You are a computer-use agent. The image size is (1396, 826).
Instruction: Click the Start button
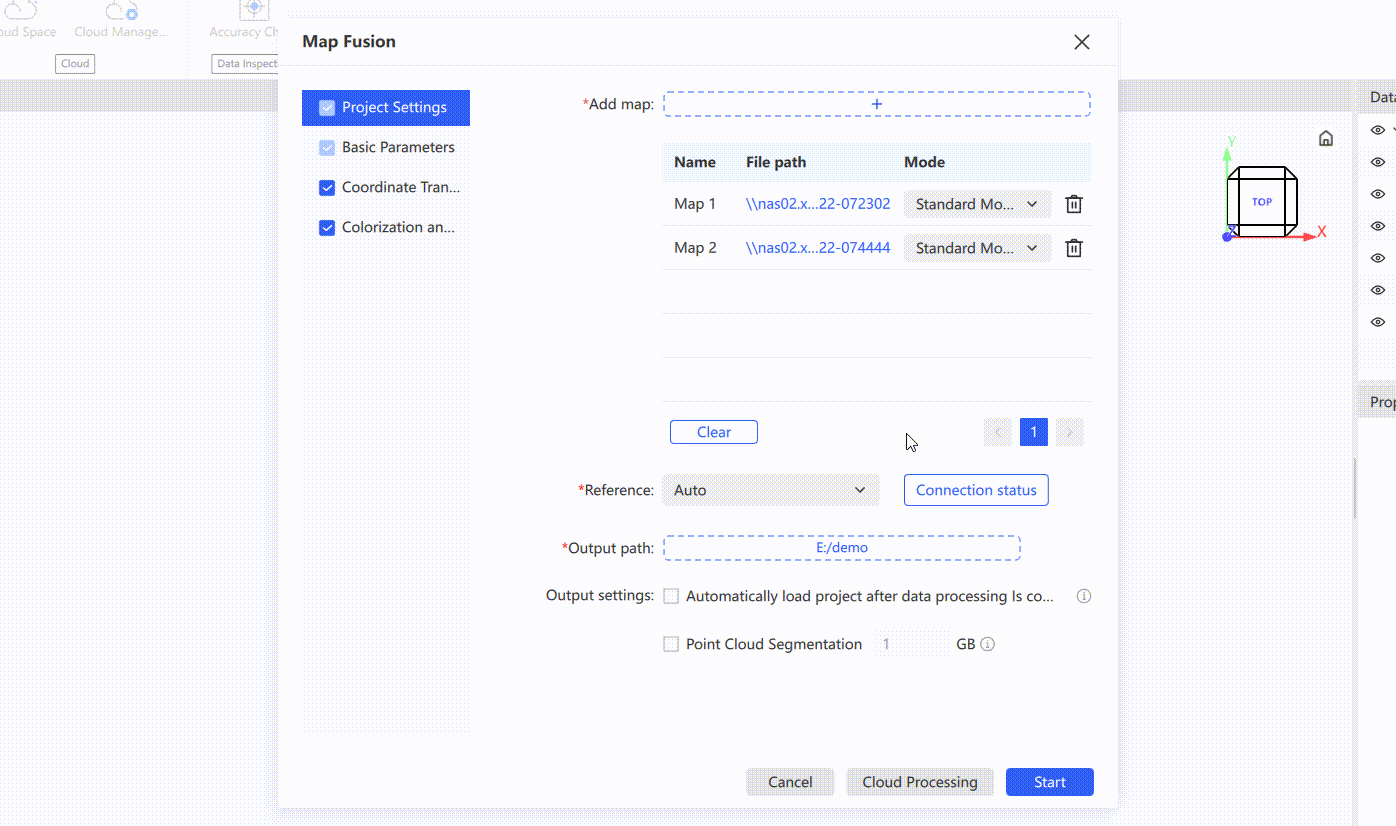(1050, 782)
